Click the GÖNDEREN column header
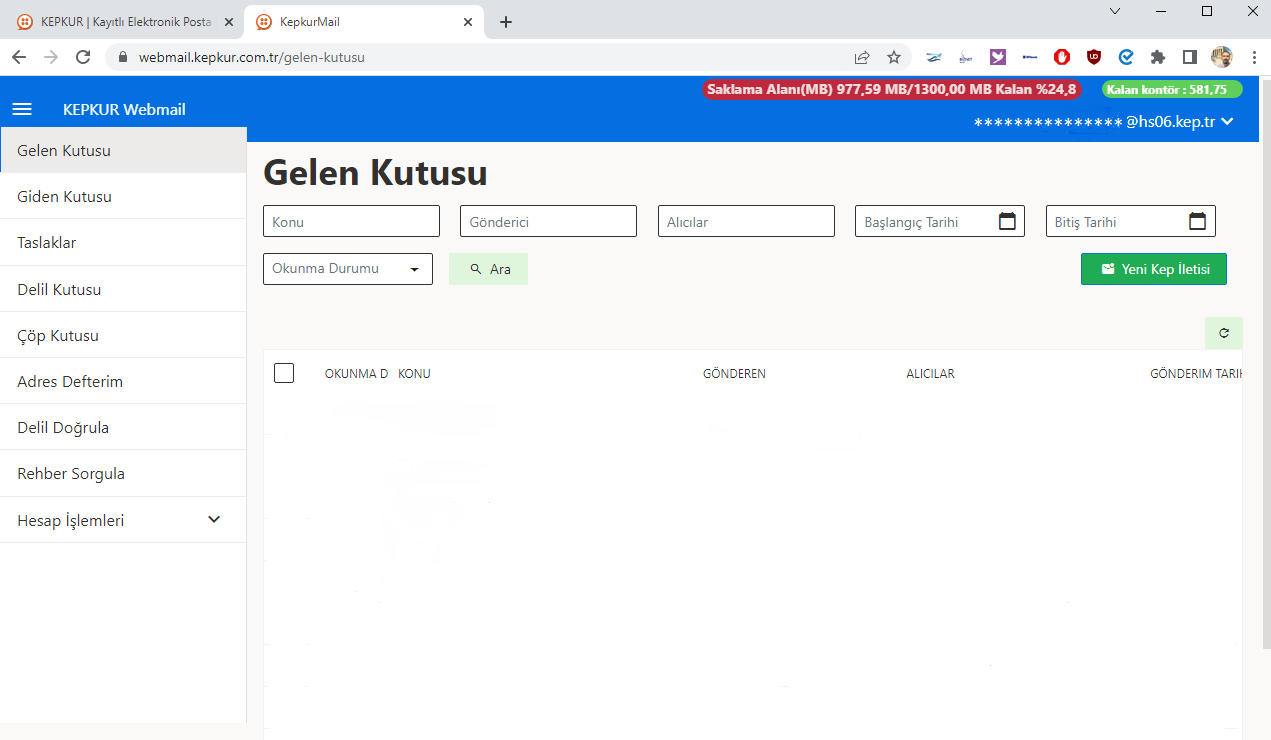The height and width of the screenshot is (740, 1271). [x=734, y=374]
